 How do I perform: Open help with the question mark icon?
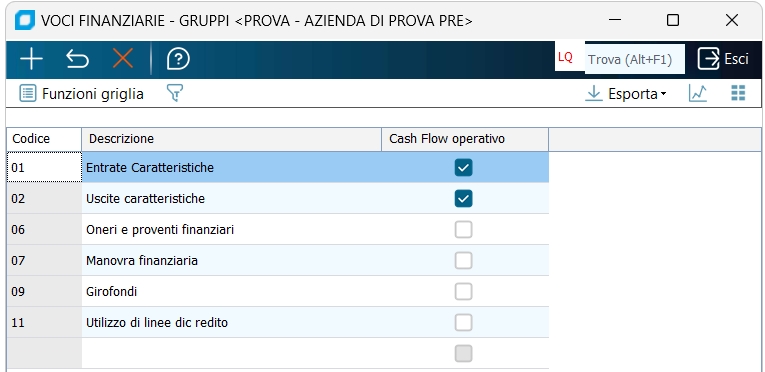(x=178, y=59)
